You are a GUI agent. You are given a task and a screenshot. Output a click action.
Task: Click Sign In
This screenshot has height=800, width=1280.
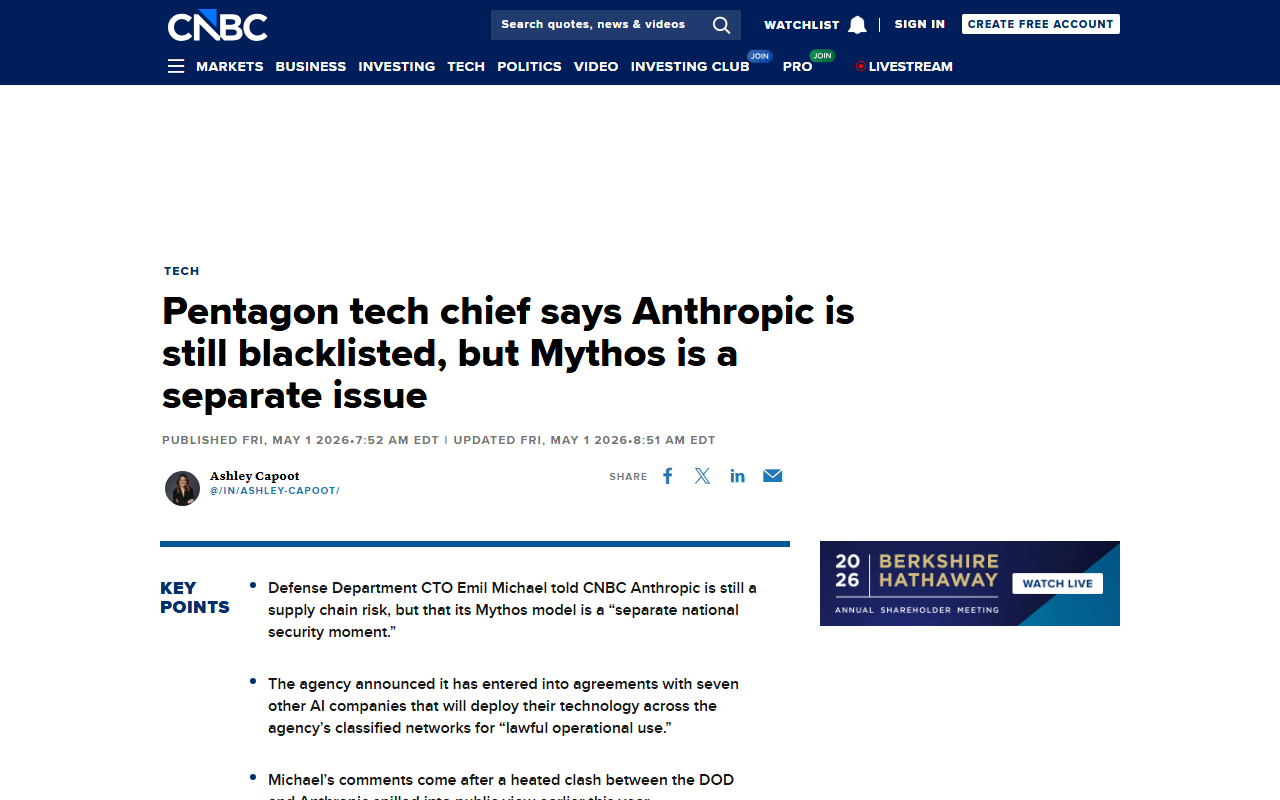coord(920,24)
